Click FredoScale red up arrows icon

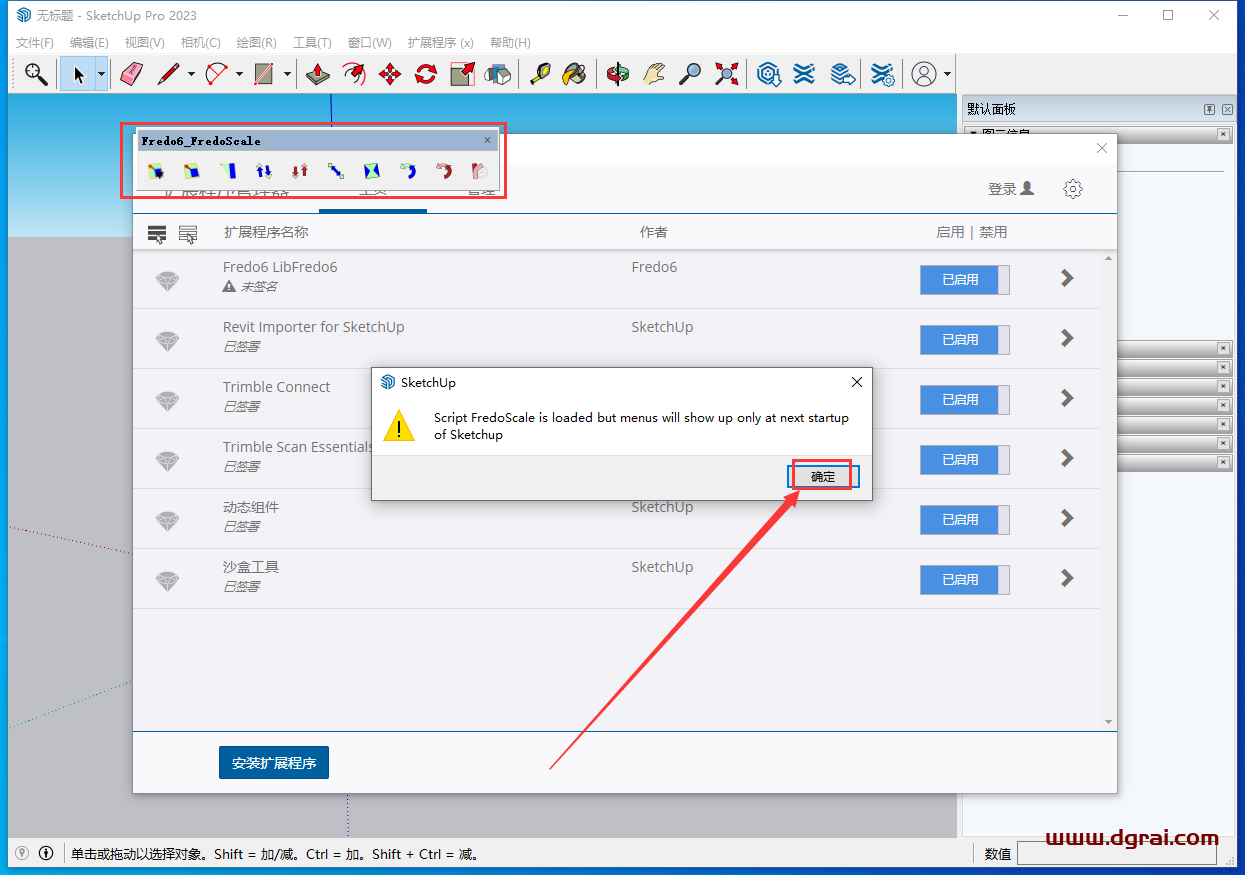point(300,171)
